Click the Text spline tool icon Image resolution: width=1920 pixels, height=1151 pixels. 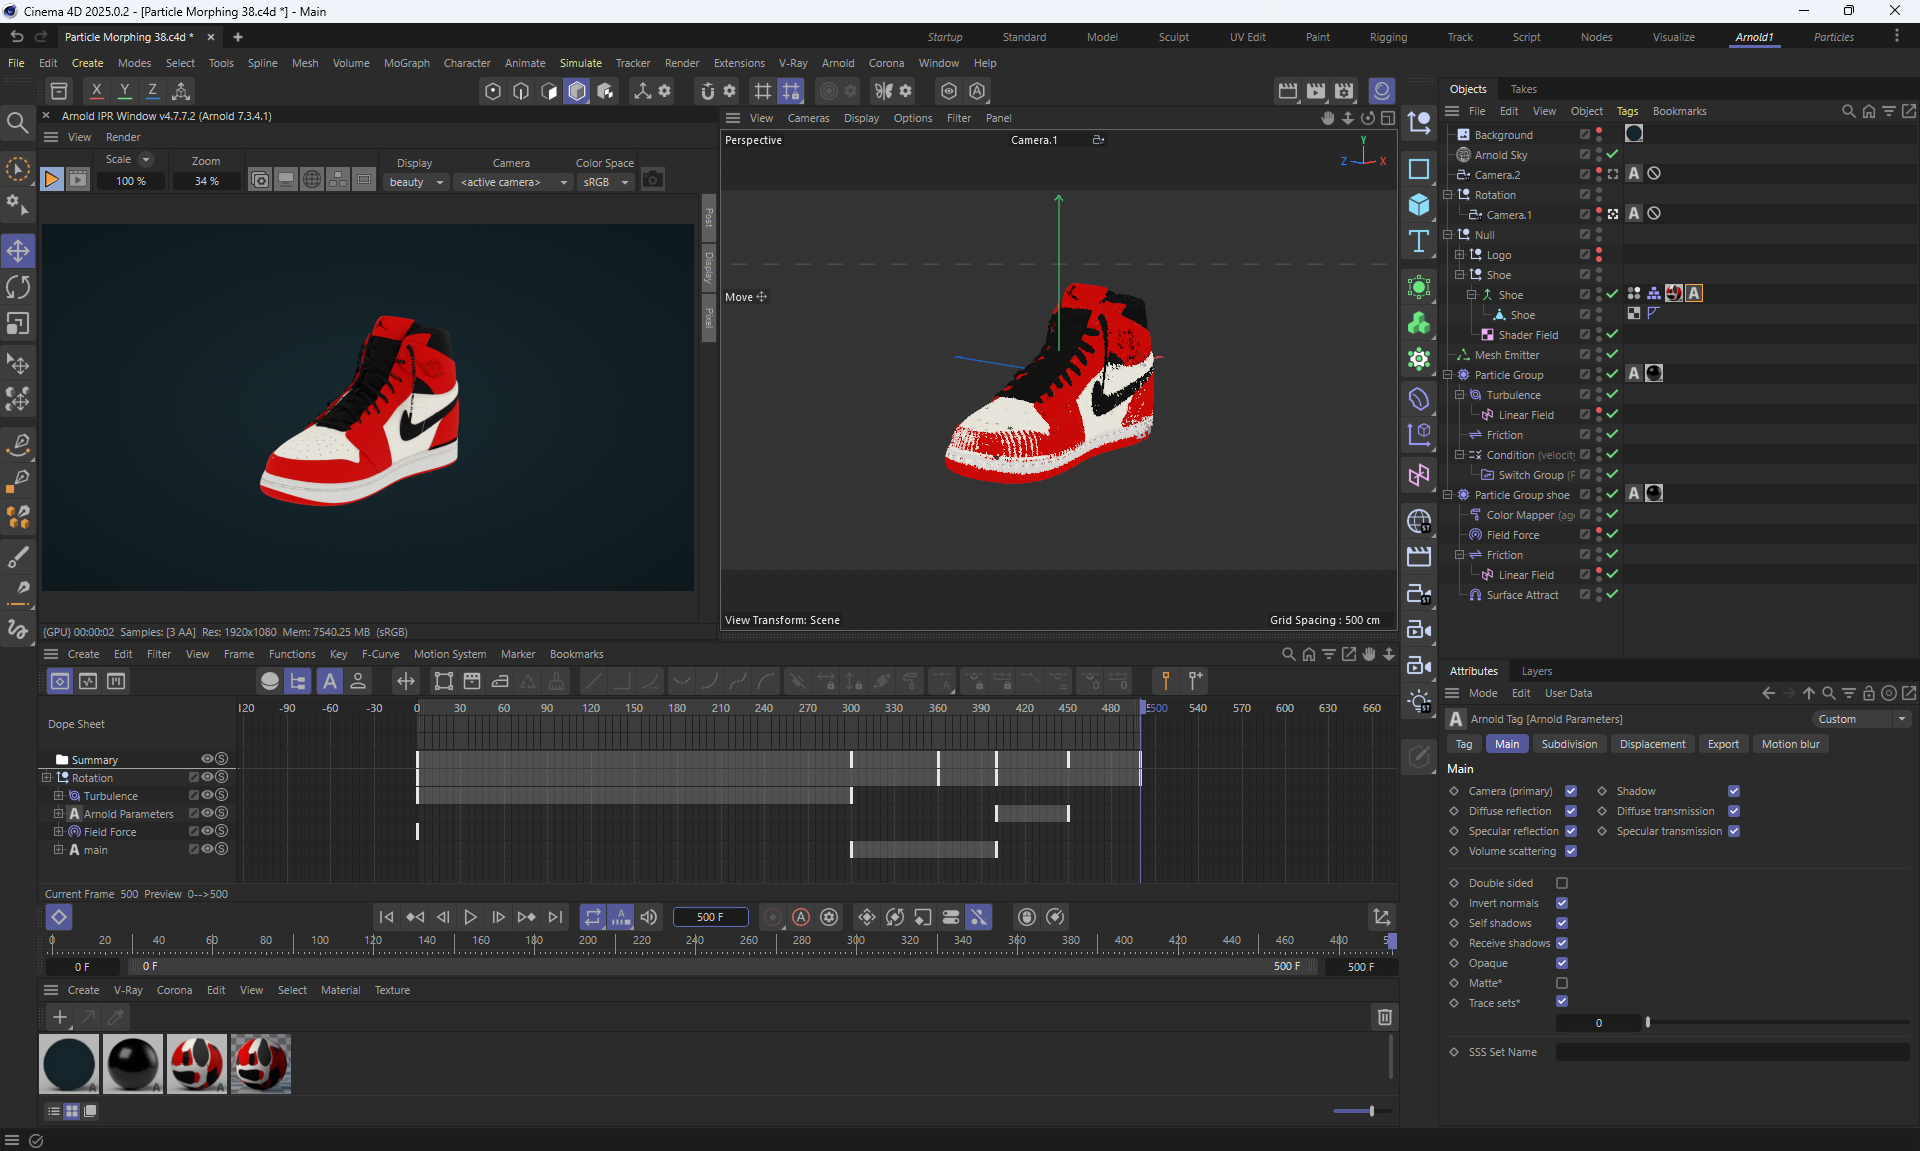(x=1419, y=241)
